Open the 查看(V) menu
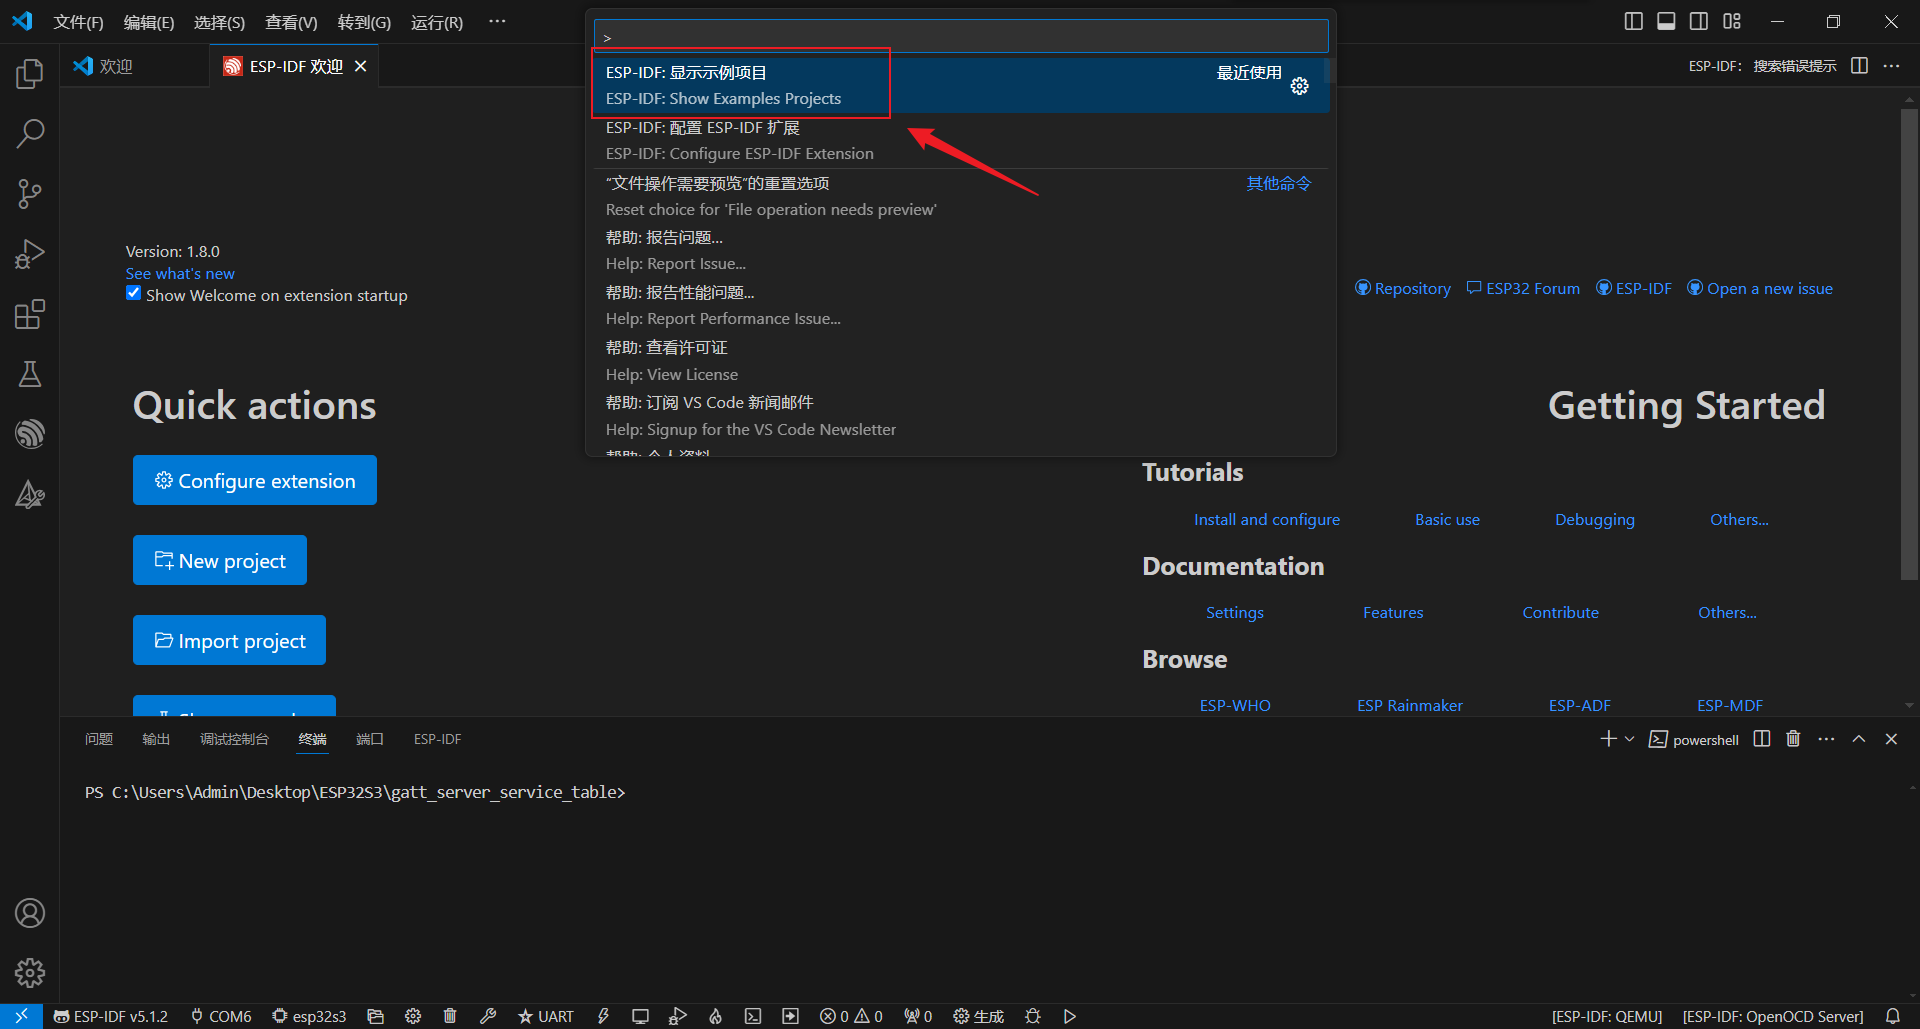Viewport: 1920px width, 1029px height. (x=291, y=22)
